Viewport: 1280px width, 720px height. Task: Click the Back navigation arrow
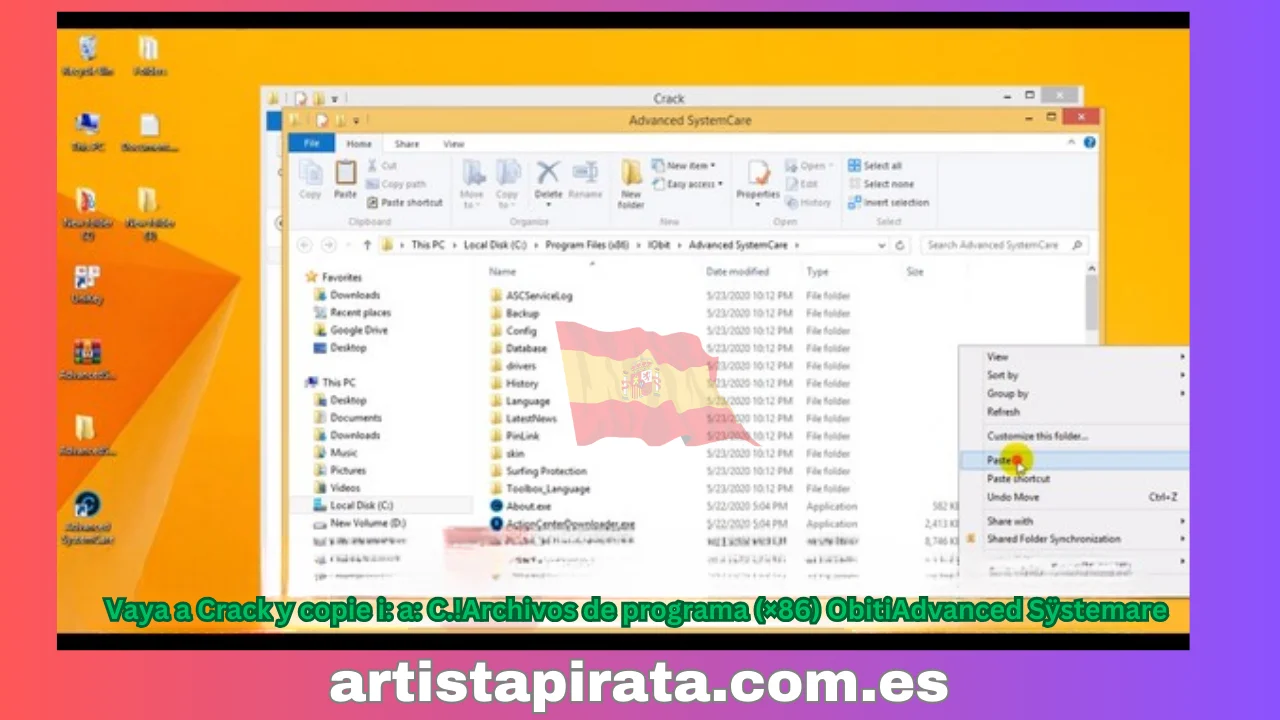305,245
